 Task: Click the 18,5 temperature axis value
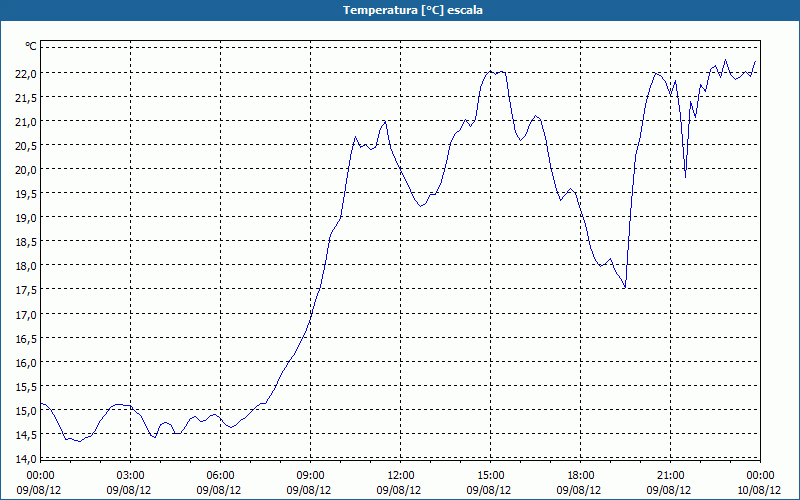point(26,242)
